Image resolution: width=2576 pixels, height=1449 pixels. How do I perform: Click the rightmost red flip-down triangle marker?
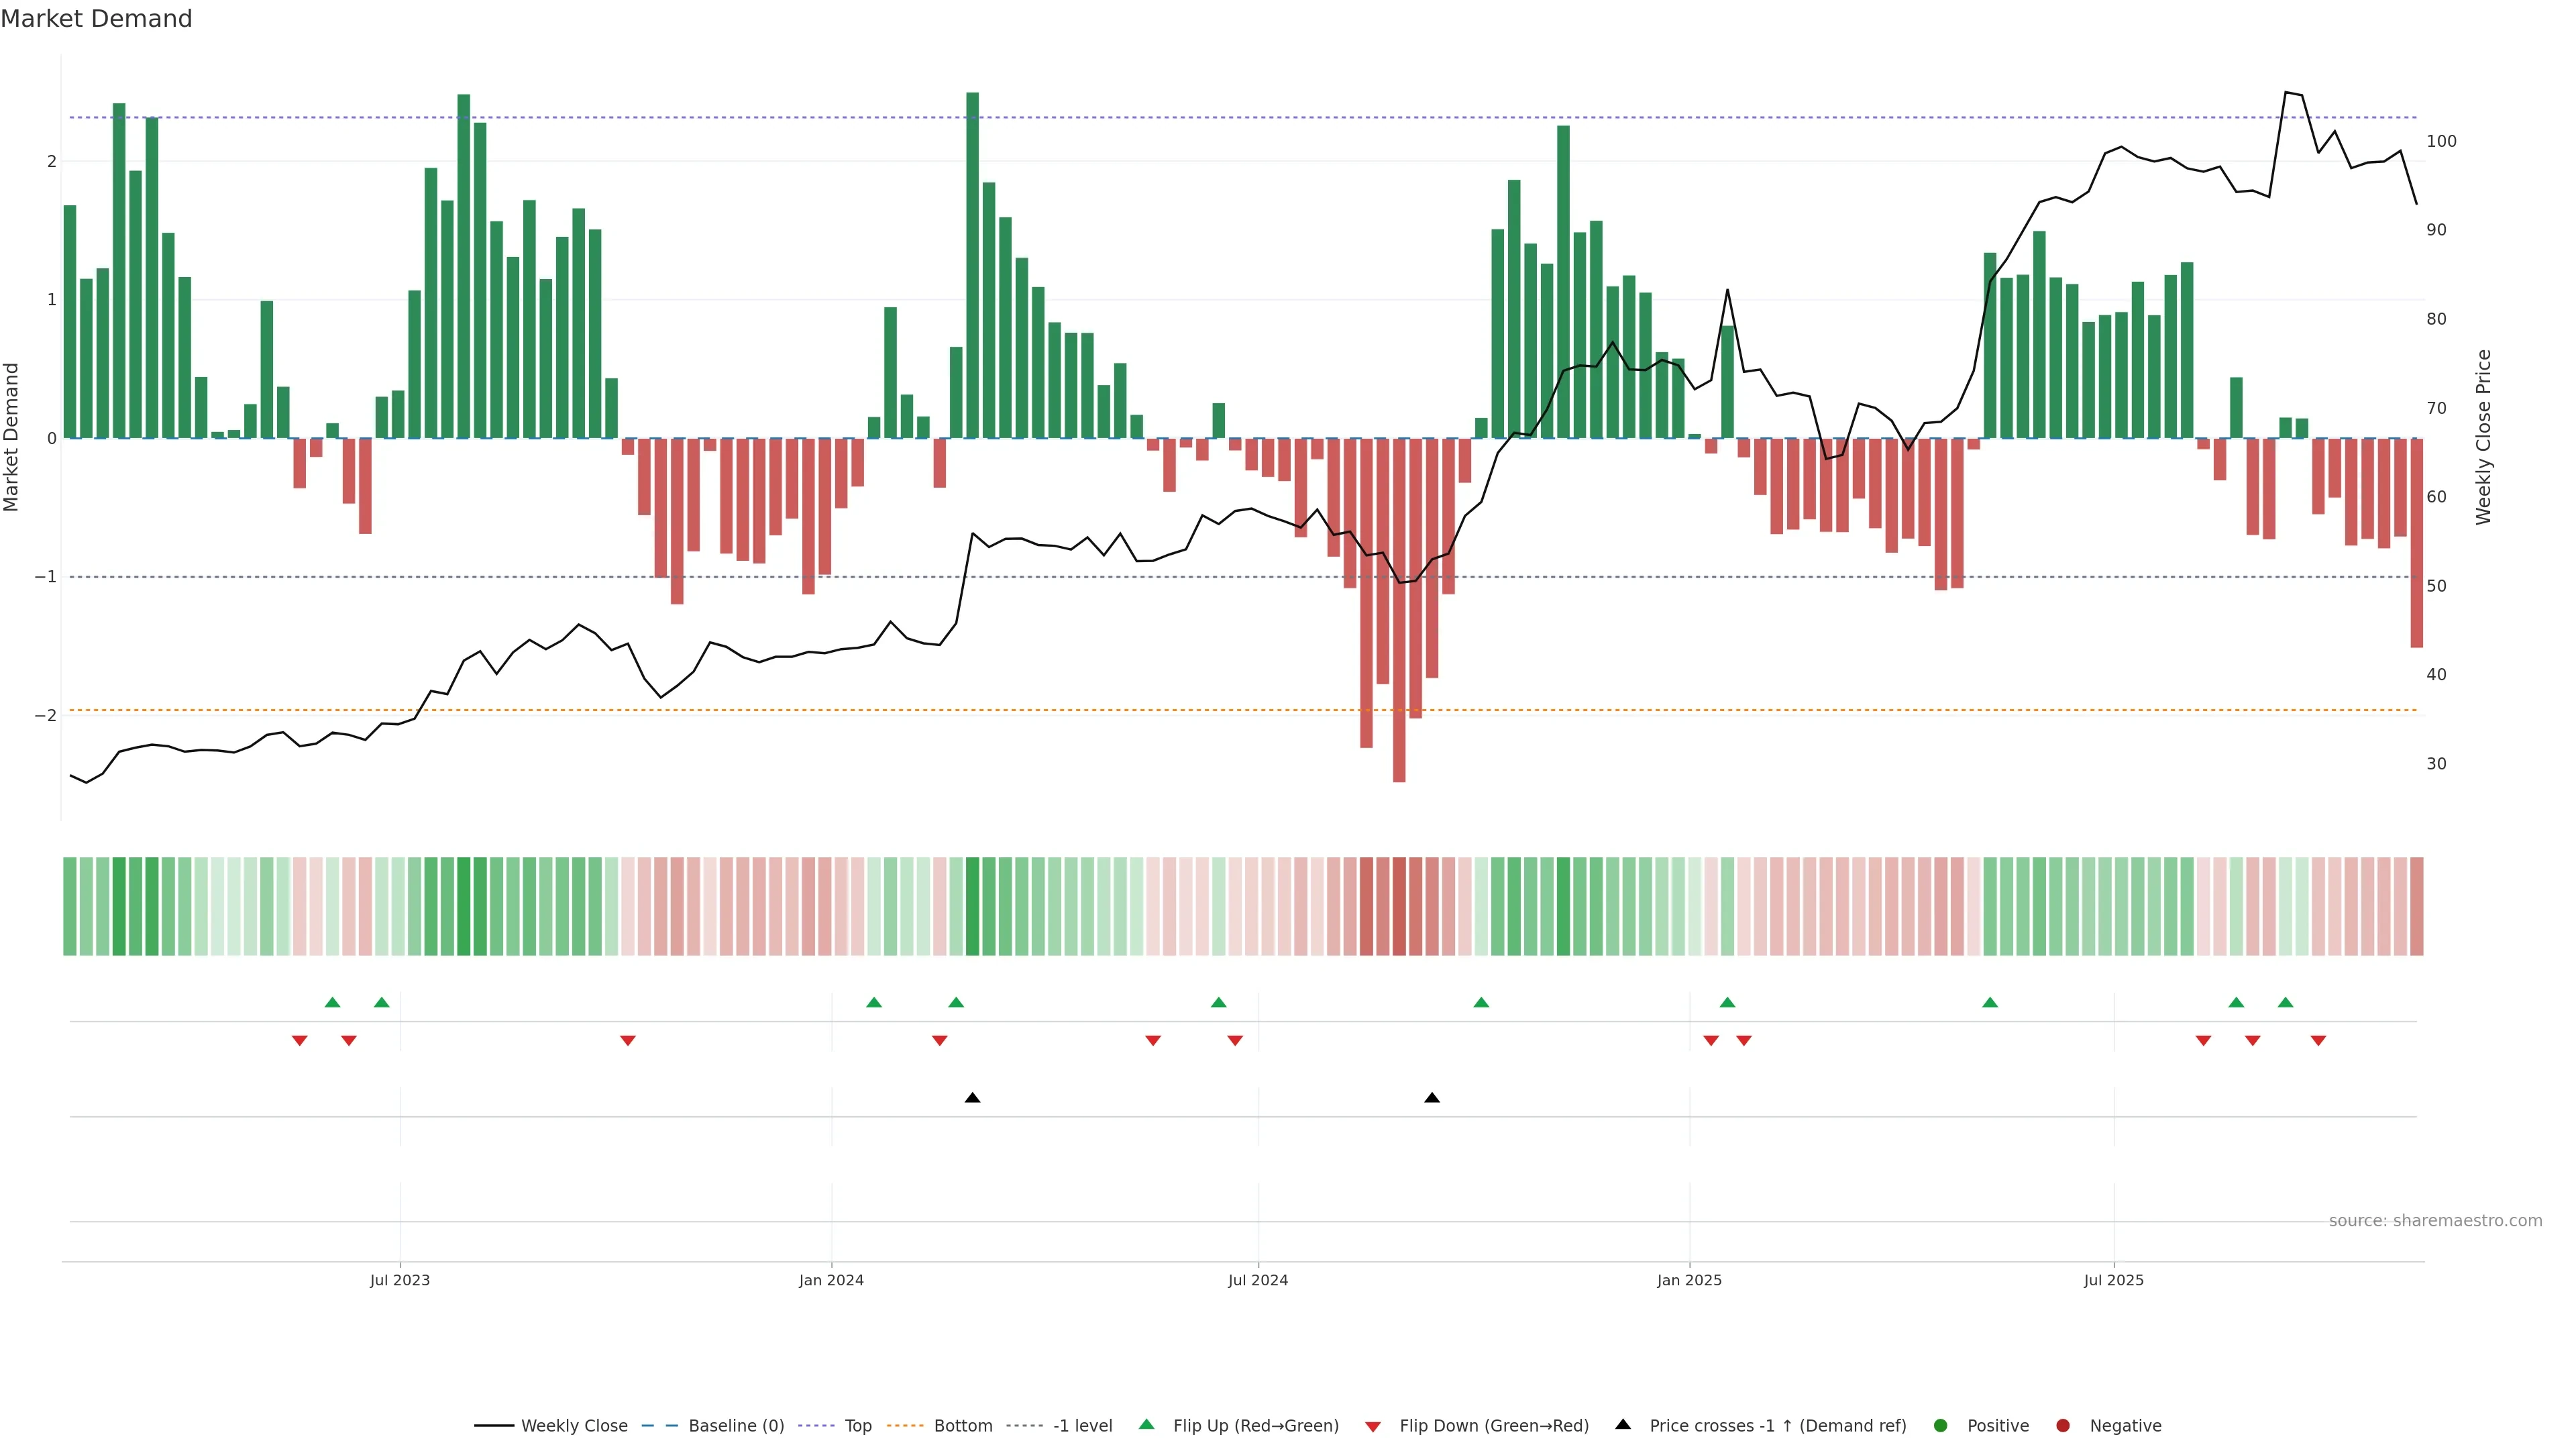pos(2318,1041)
